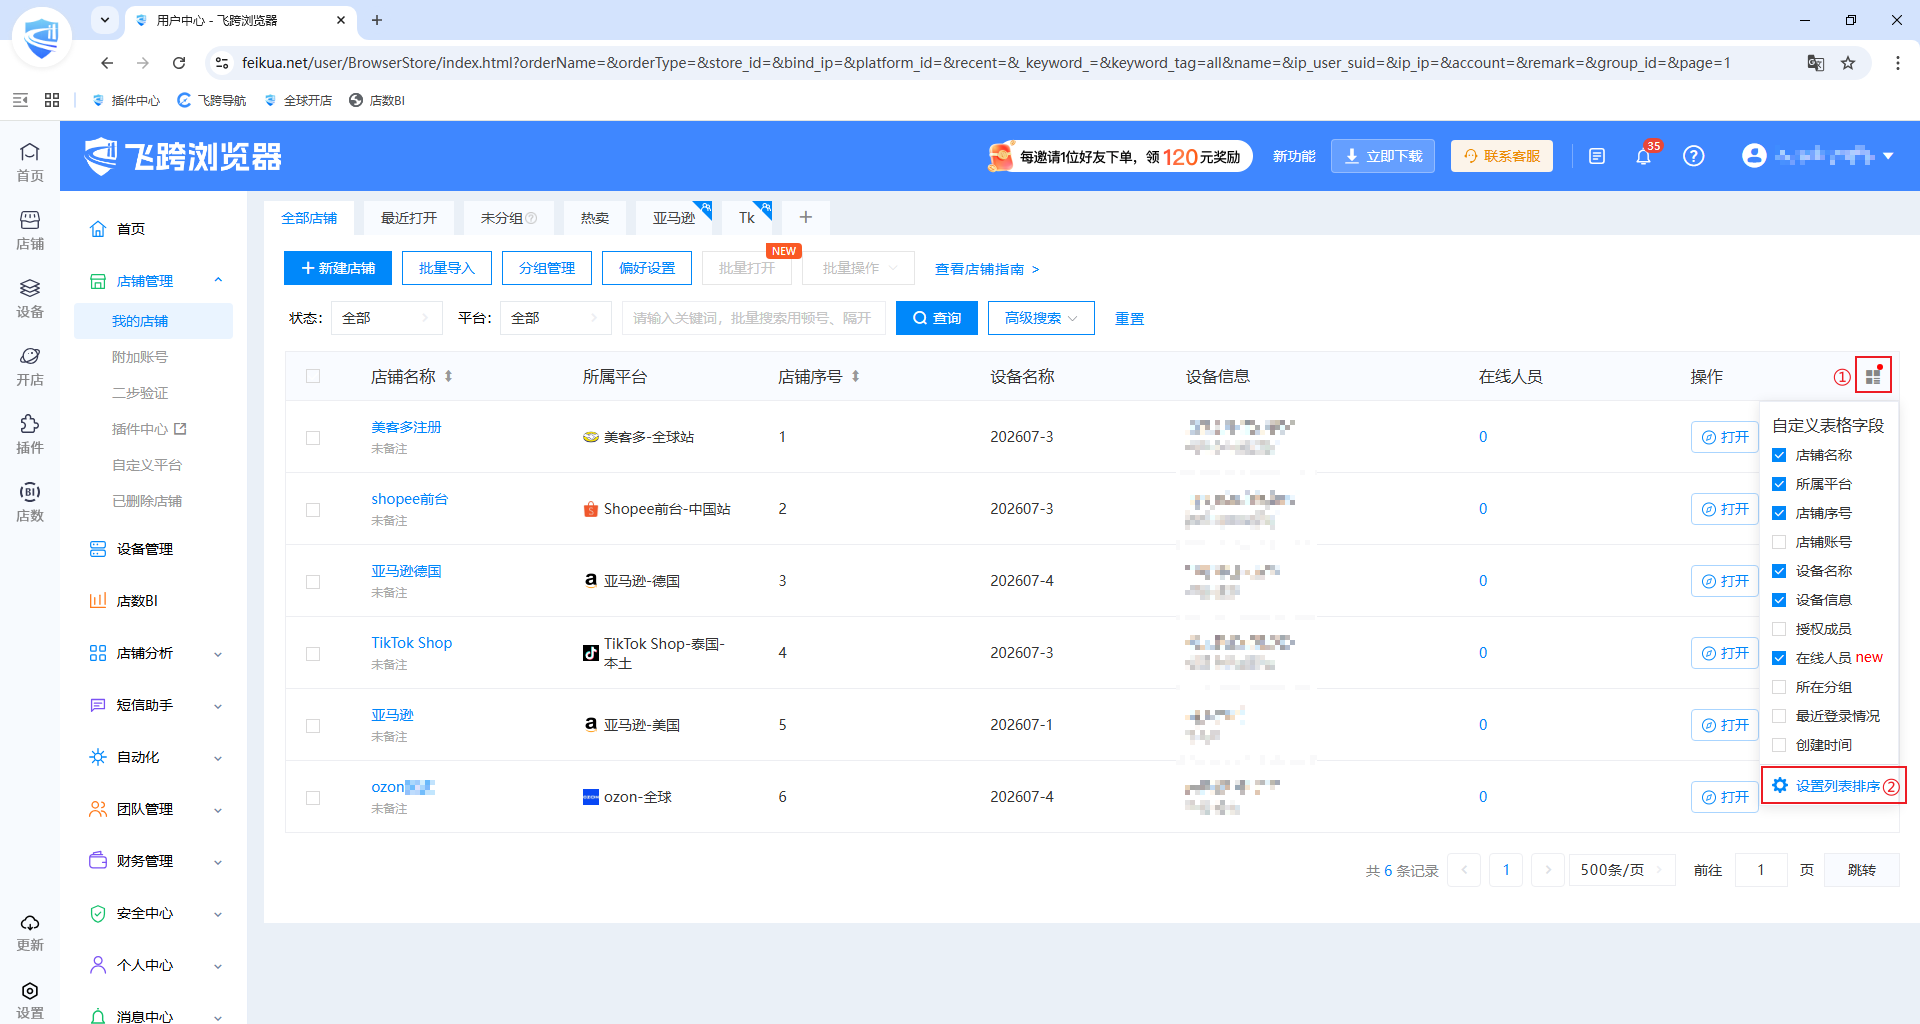Enable the 创建时间 field checkbox
This screenshot has width=1920, height=1024.
1779,745
